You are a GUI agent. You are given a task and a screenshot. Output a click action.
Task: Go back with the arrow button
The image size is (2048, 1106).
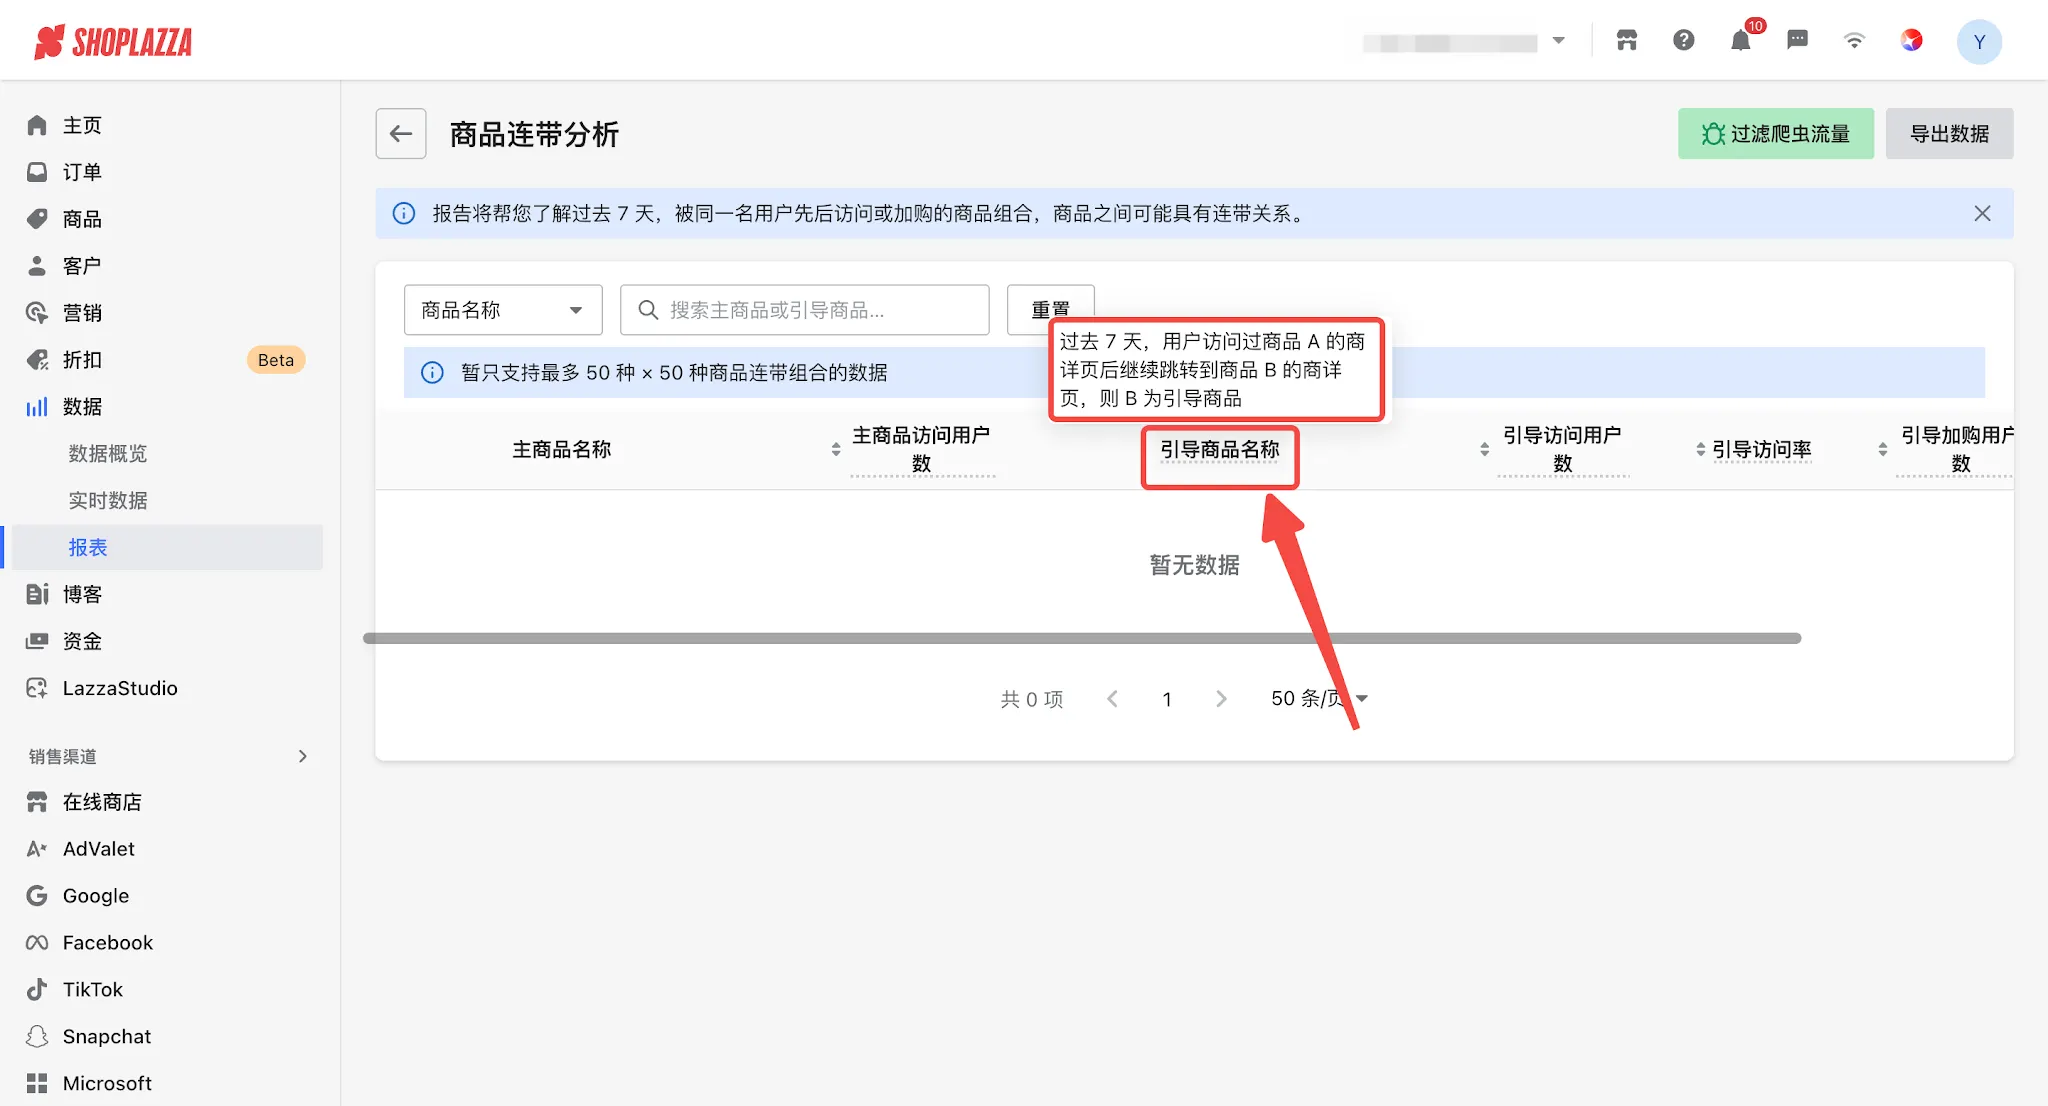coord(401,134)
